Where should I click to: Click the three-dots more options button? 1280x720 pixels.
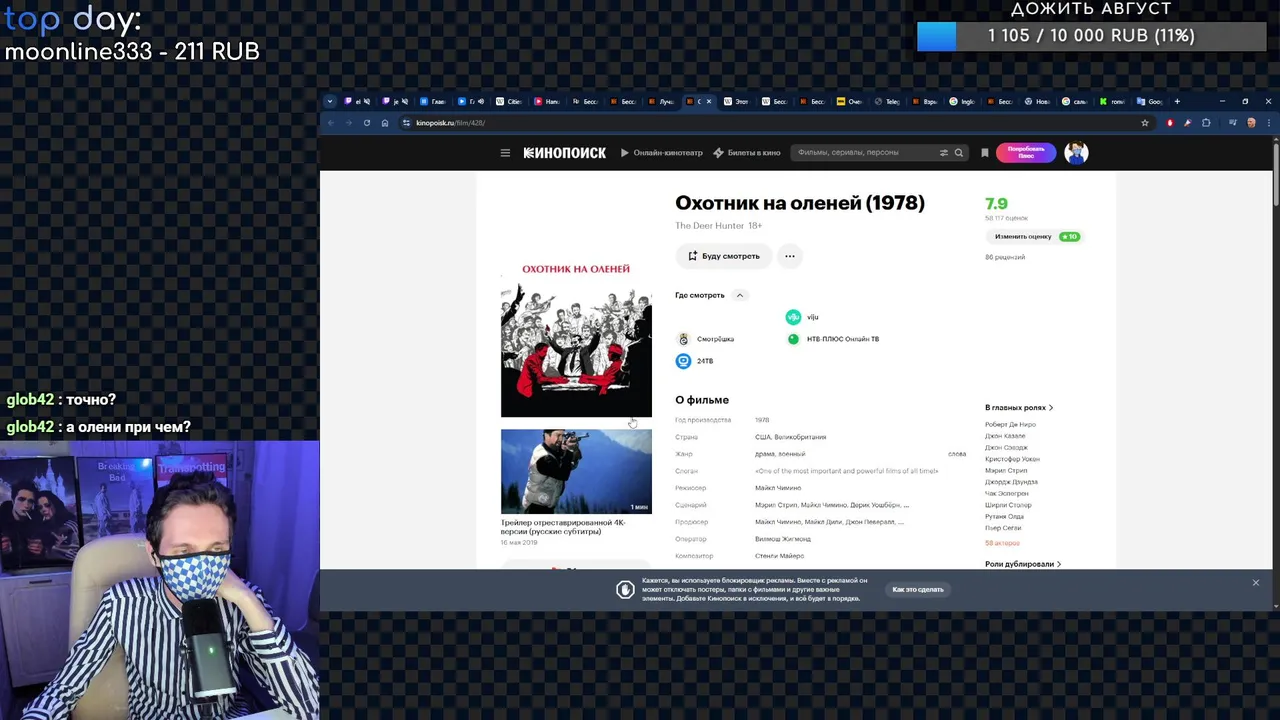click(789, 256)
